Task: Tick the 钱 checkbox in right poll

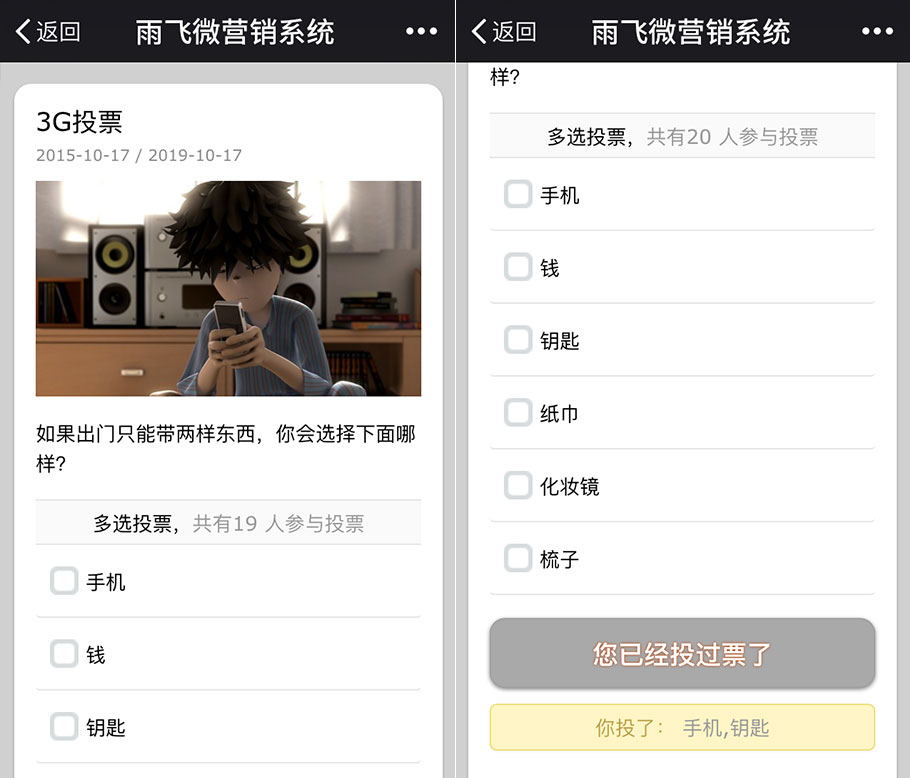Action: click(x=518, y=267)
